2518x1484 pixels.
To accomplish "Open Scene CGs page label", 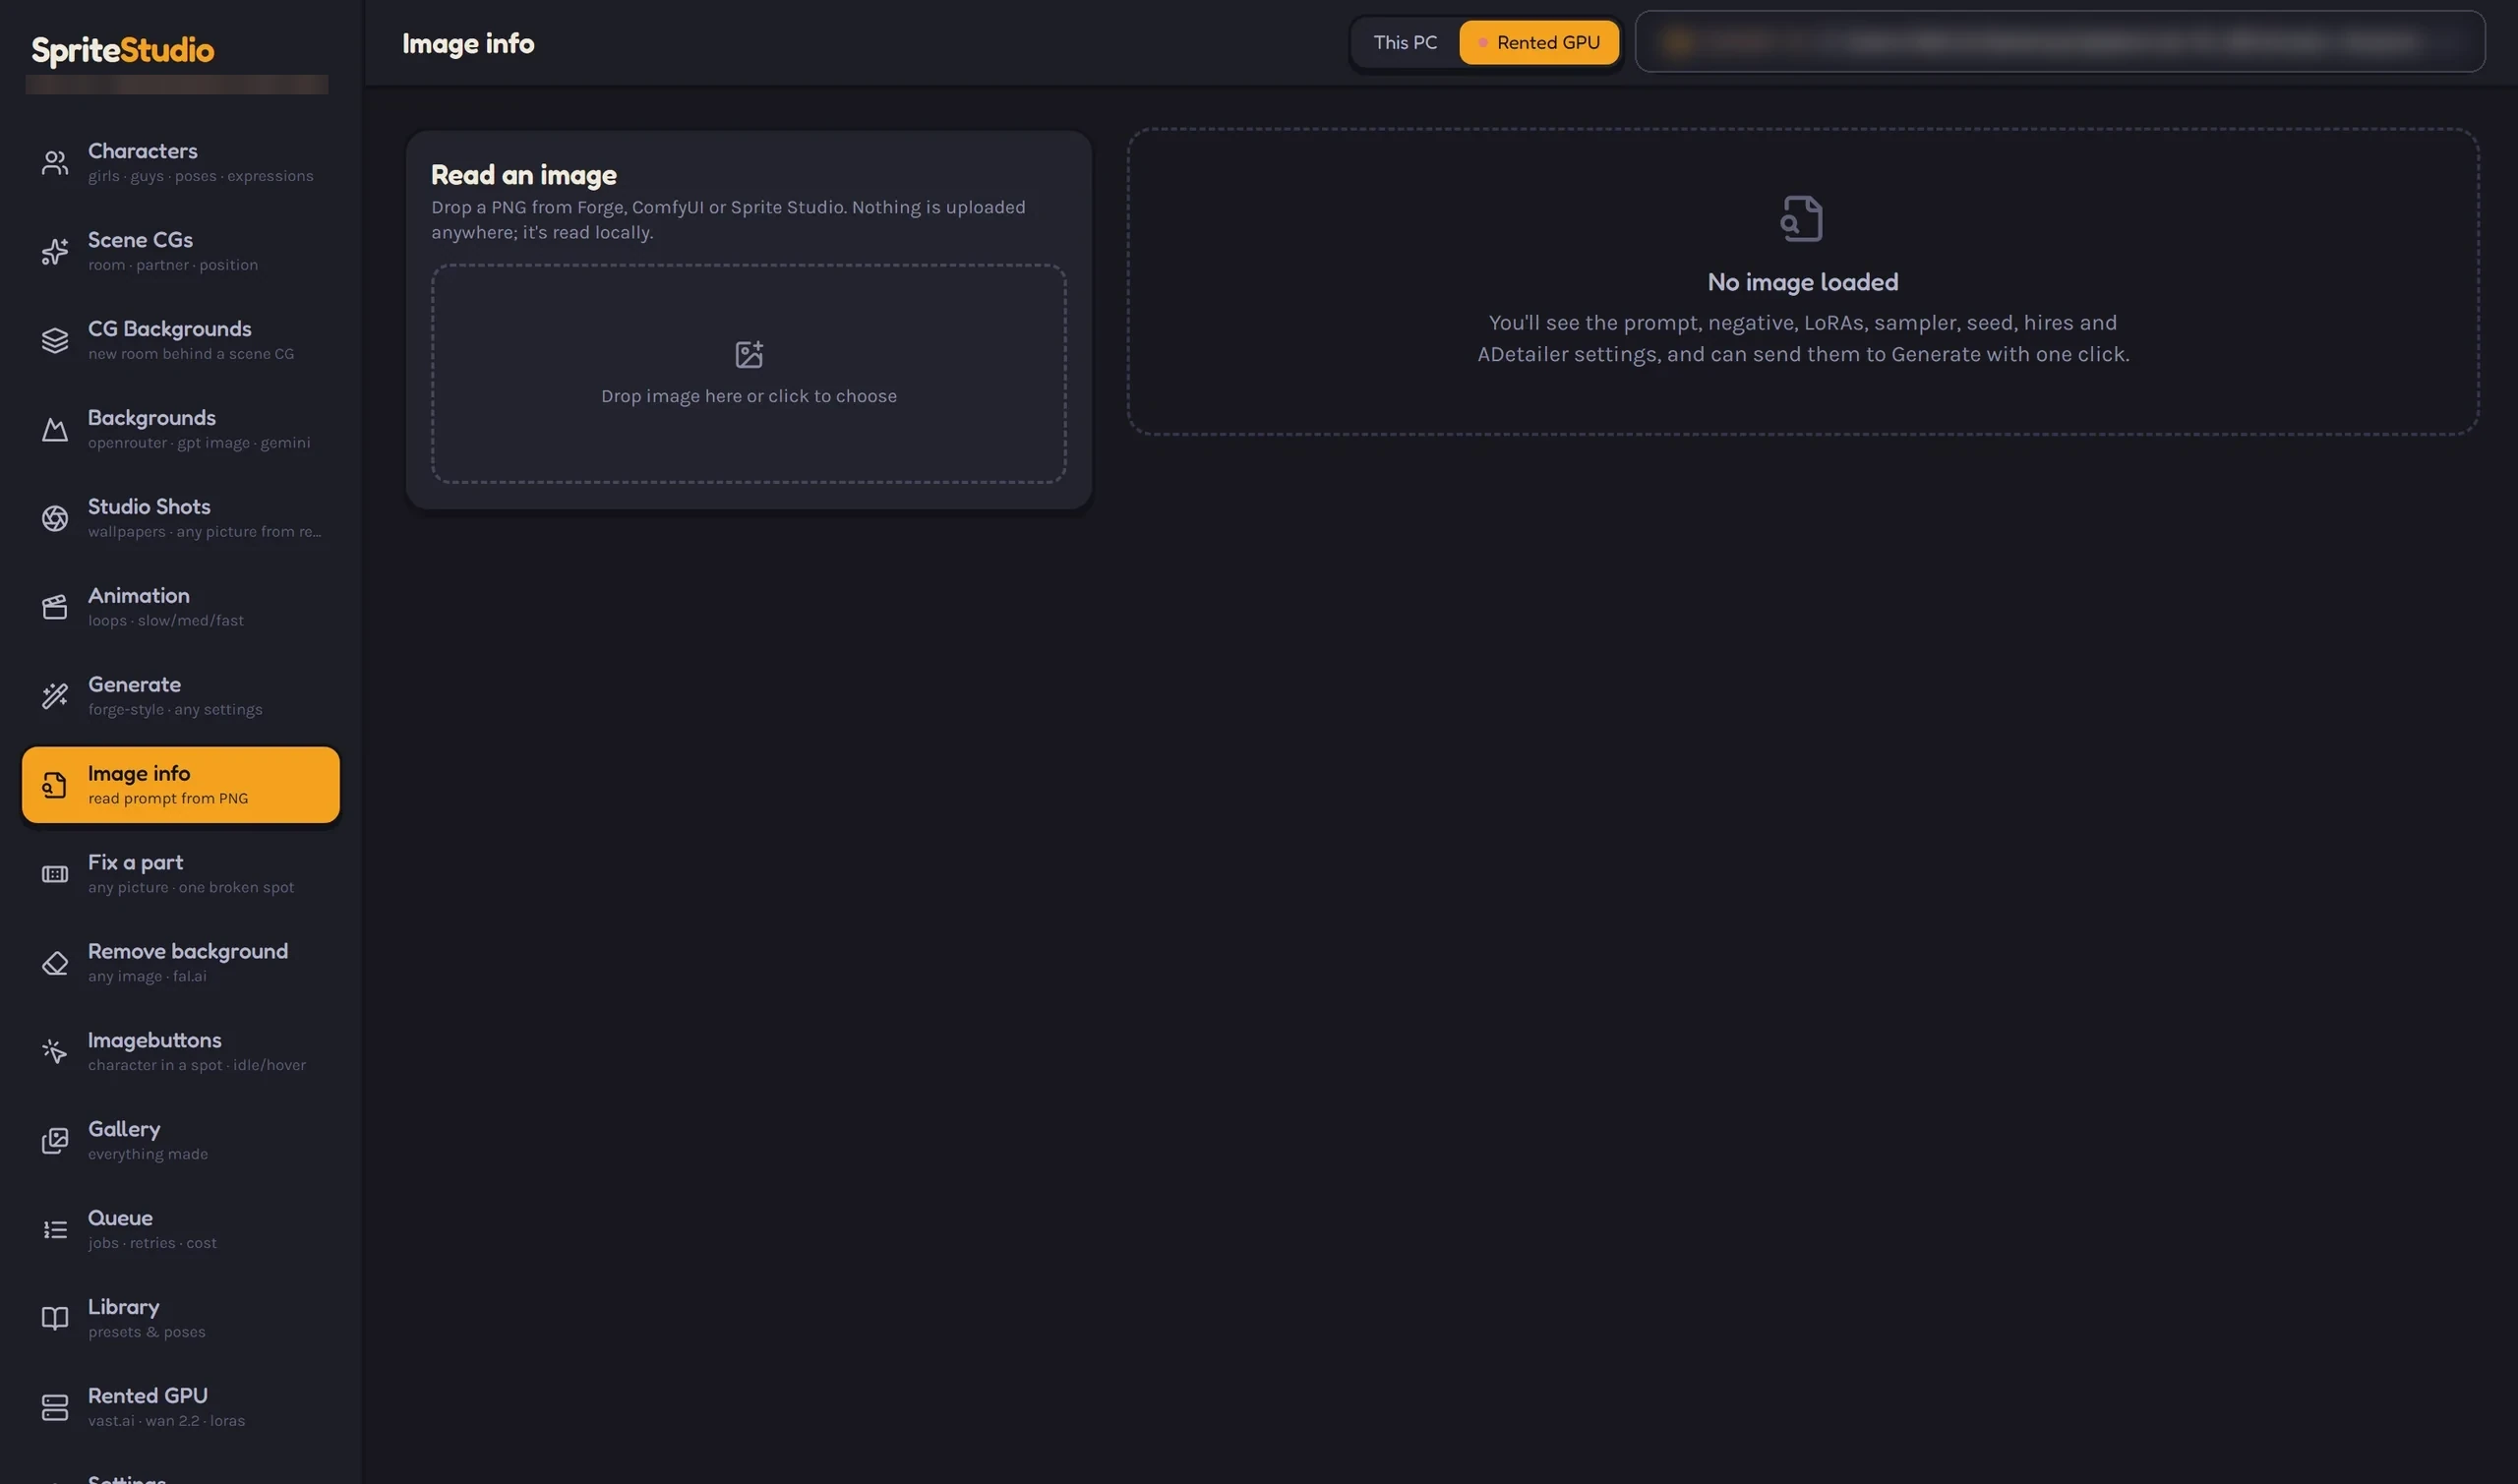I will tap(140, 240).
